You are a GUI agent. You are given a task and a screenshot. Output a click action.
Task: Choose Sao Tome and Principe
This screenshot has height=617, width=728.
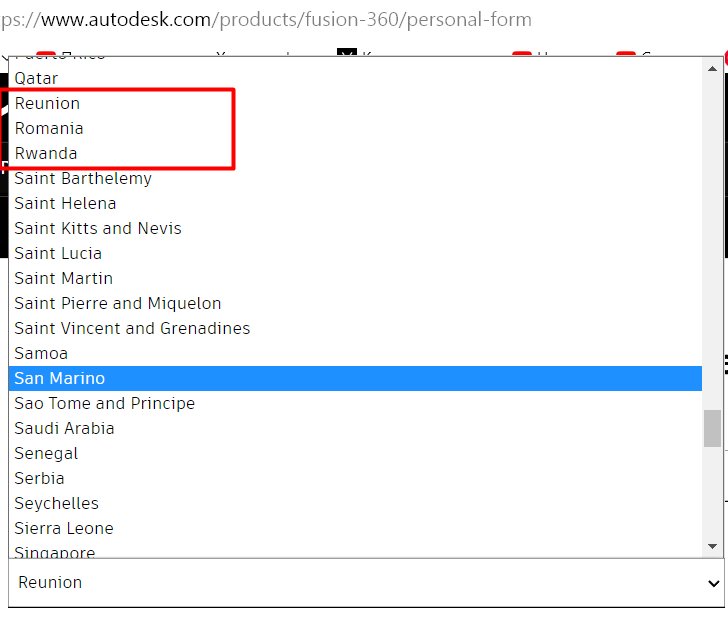(104, 403)
